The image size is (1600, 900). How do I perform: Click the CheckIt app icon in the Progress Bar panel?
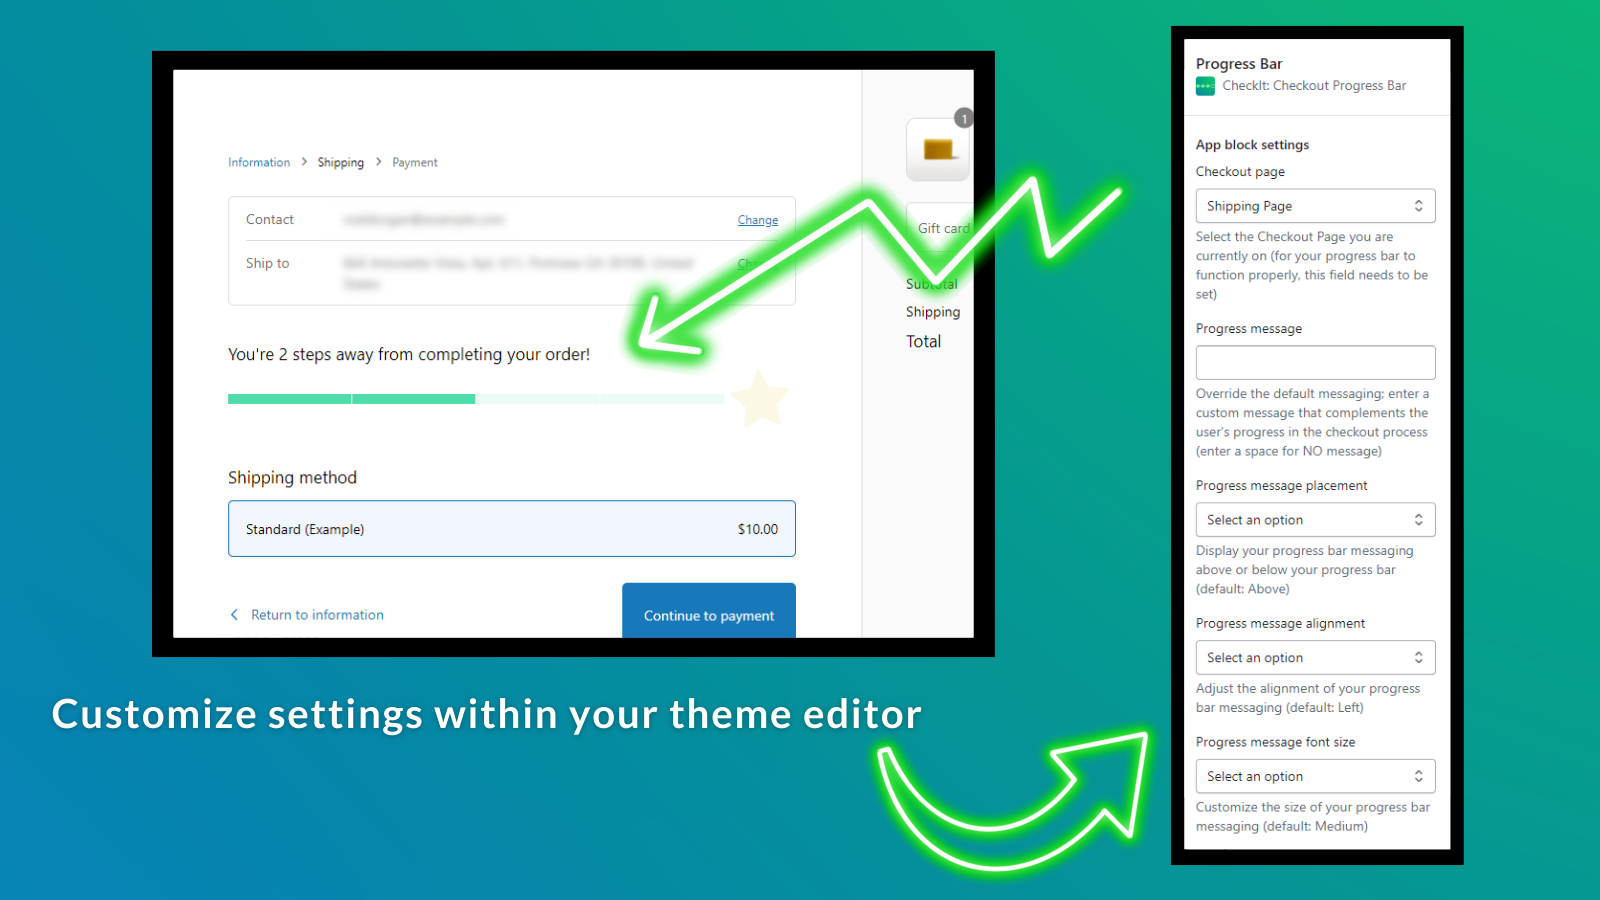pos(1205,86)
